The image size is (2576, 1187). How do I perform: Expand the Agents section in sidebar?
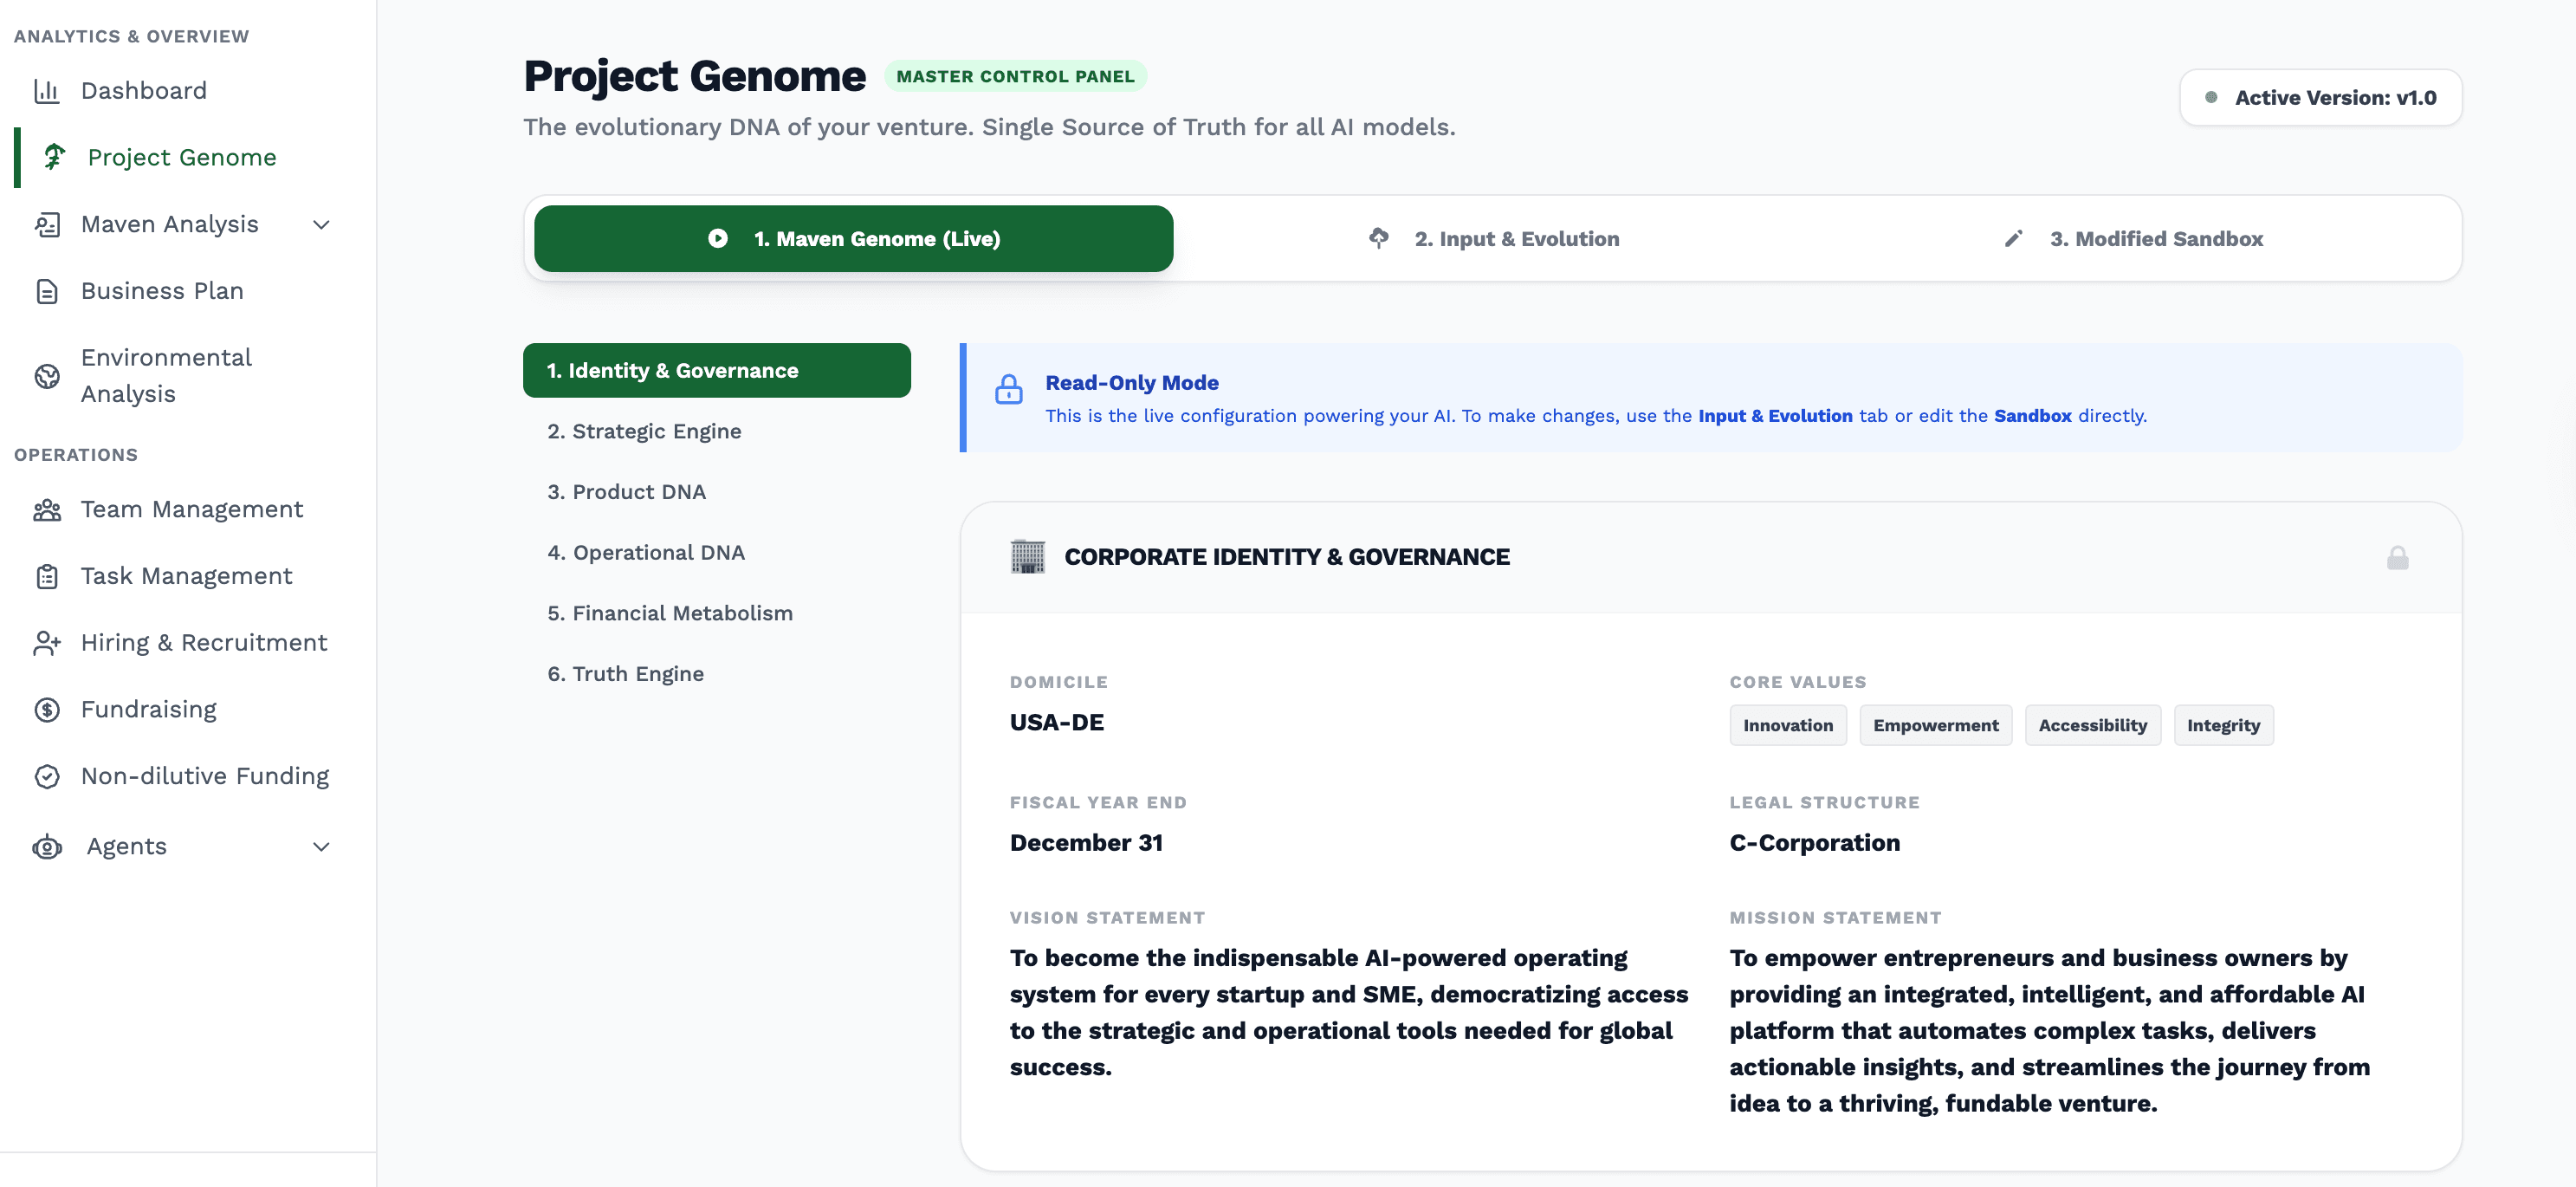pyautogui.click(x=320, y=846)
